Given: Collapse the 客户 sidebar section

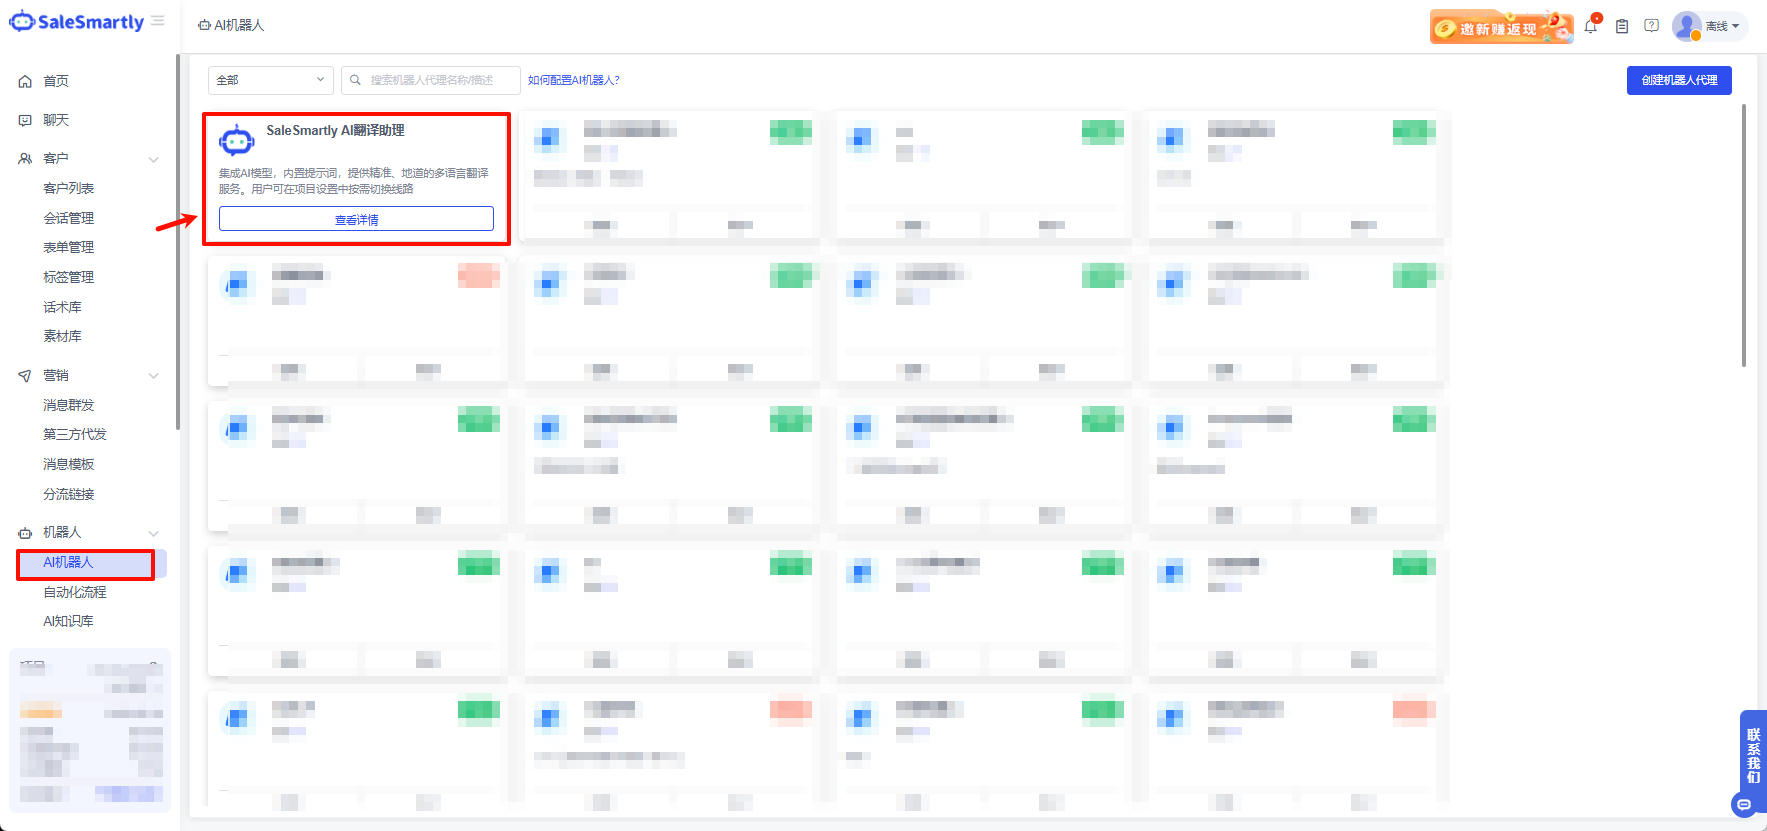Looking at the screenshot, I should point(153,159).
